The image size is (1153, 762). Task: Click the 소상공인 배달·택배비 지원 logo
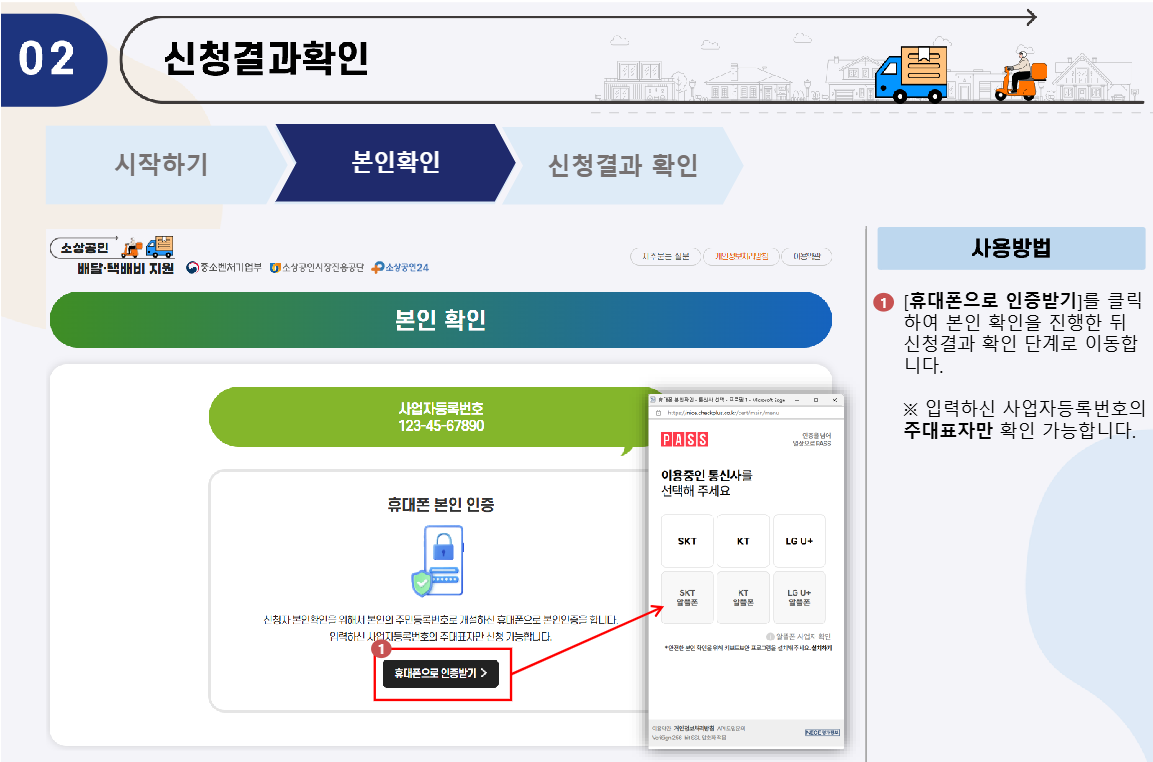113,255
